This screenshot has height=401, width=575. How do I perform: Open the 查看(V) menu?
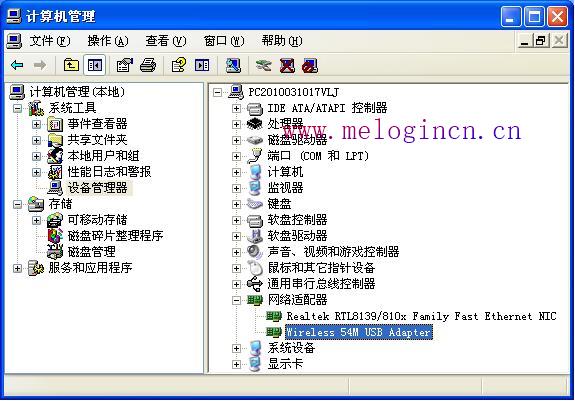click(x=166, y=41)
